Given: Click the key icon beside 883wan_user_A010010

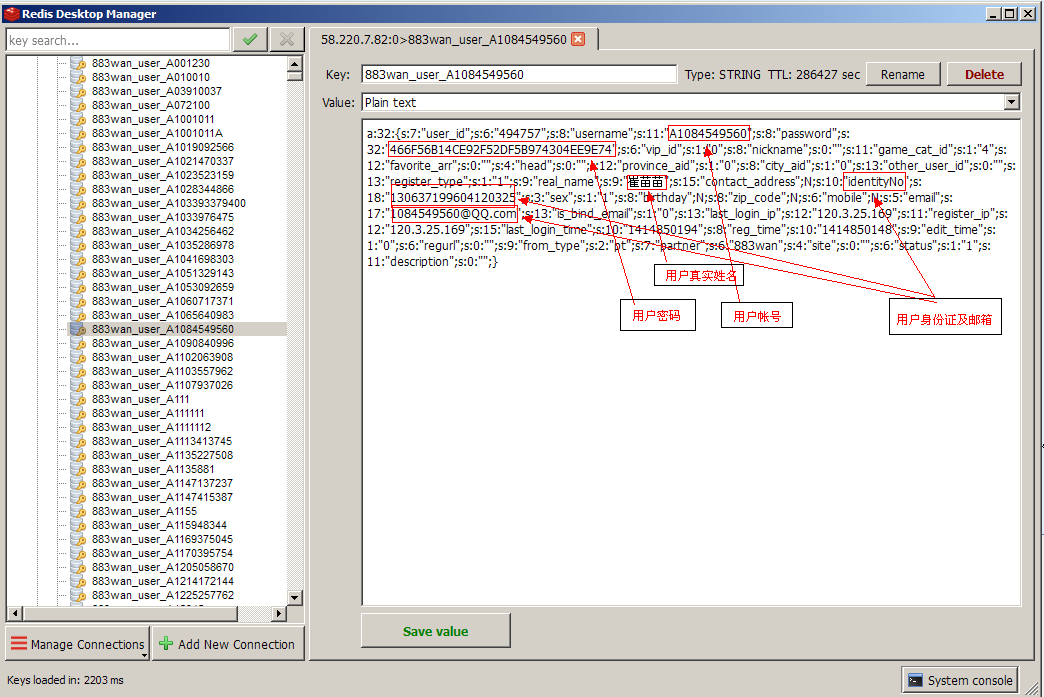Looking at the screenshot, I should [79, 77].
